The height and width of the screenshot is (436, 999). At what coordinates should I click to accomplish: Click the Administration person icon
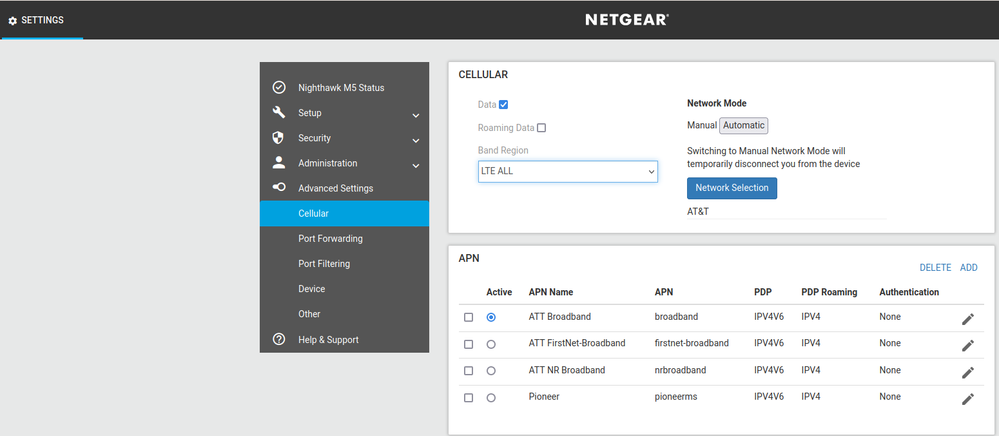[x=278, y=163]
